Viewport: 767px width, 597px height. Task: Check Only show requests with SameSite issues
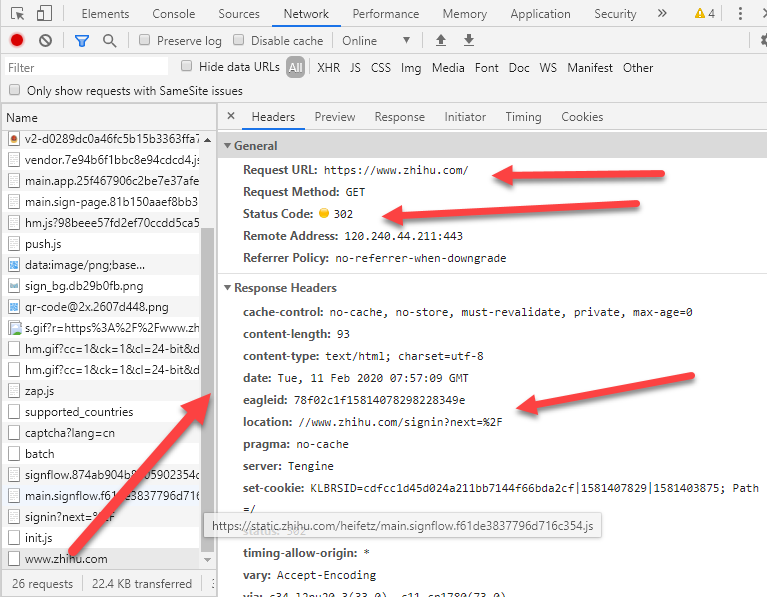coord(15,90)
